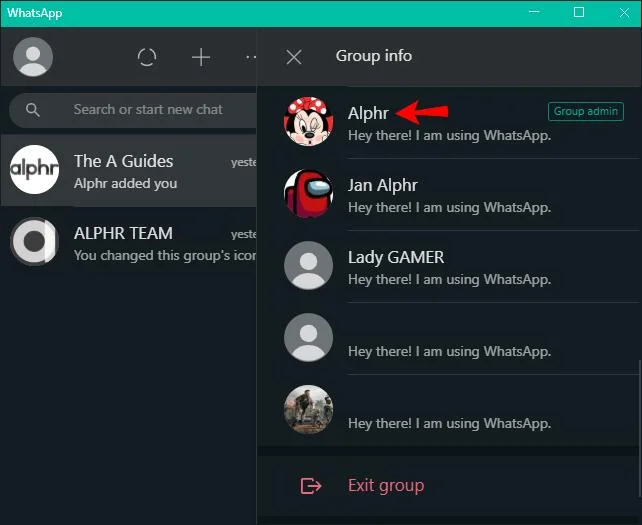Select group participant Alphr
This screenshot has width=642, height=525.
[449, 122]
